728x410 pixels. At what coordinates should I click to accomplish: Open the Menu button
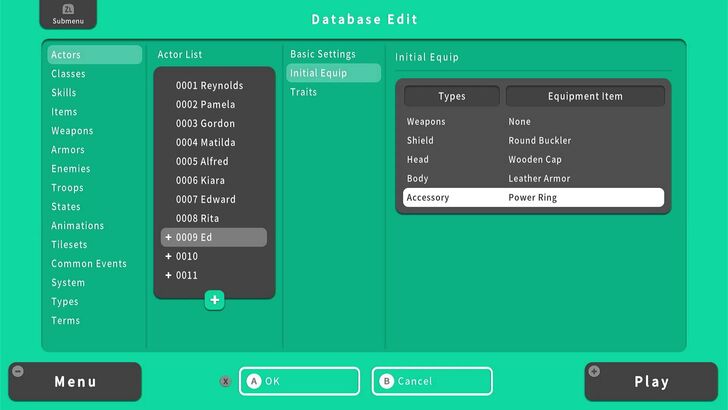click(x=75, y=382)
